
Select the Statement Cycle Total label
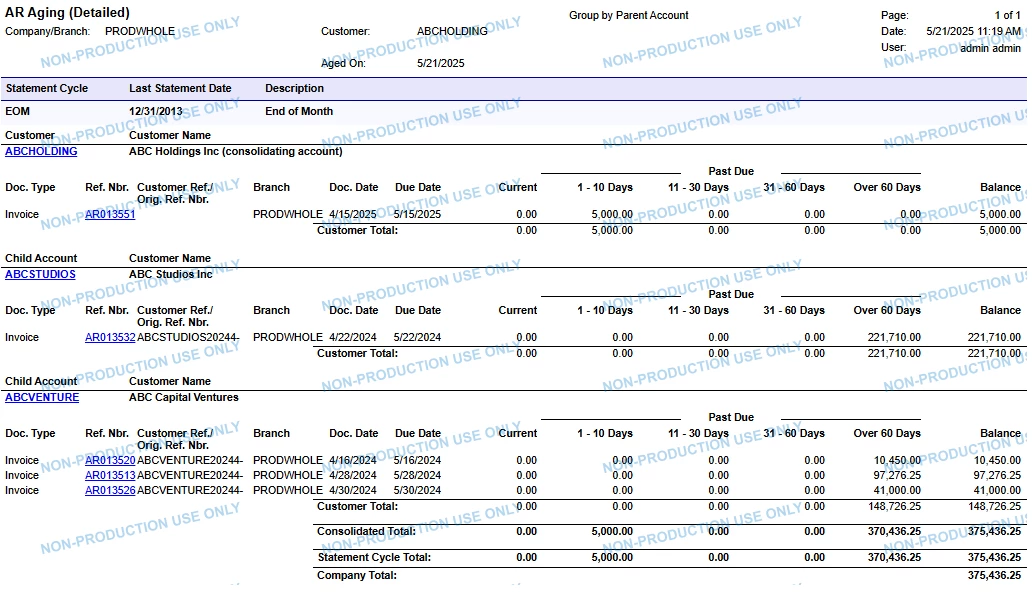pos(374,558)
